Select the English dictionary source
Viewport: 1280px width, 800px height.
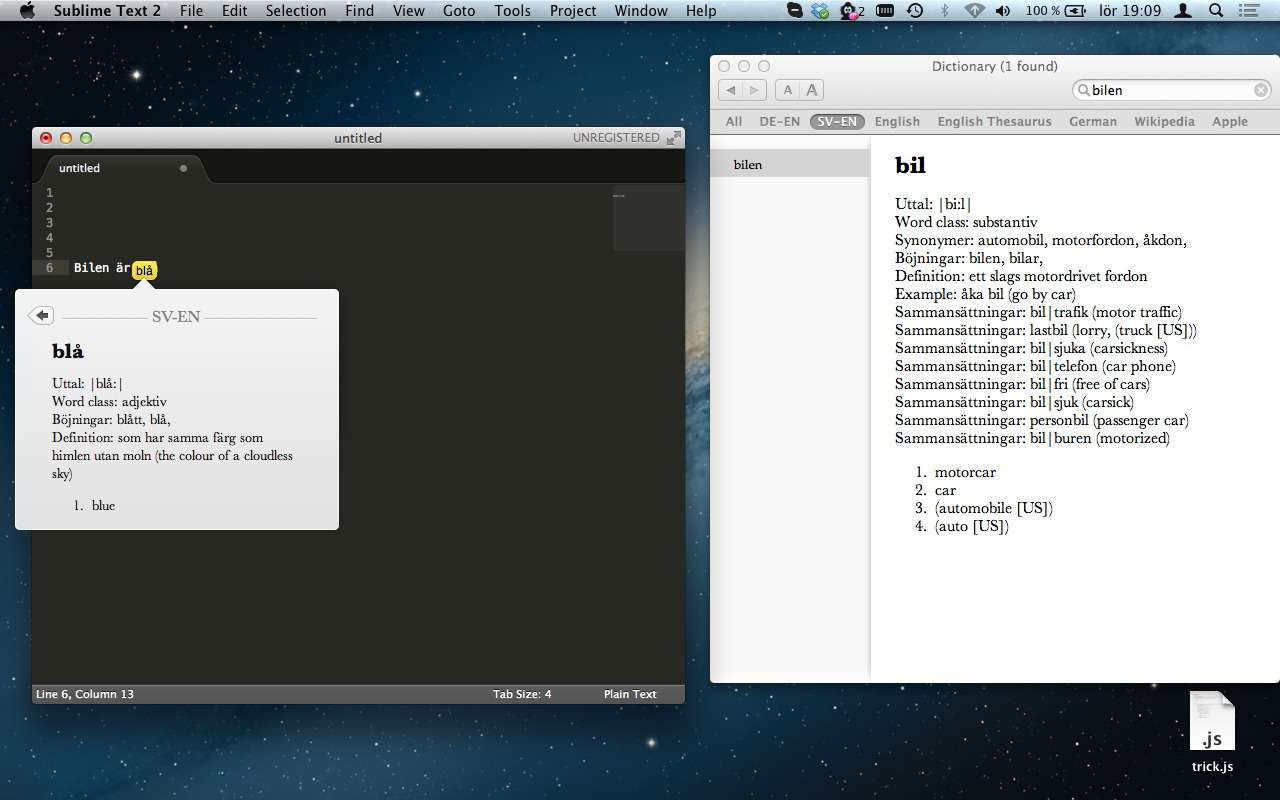tap(897, 121)
